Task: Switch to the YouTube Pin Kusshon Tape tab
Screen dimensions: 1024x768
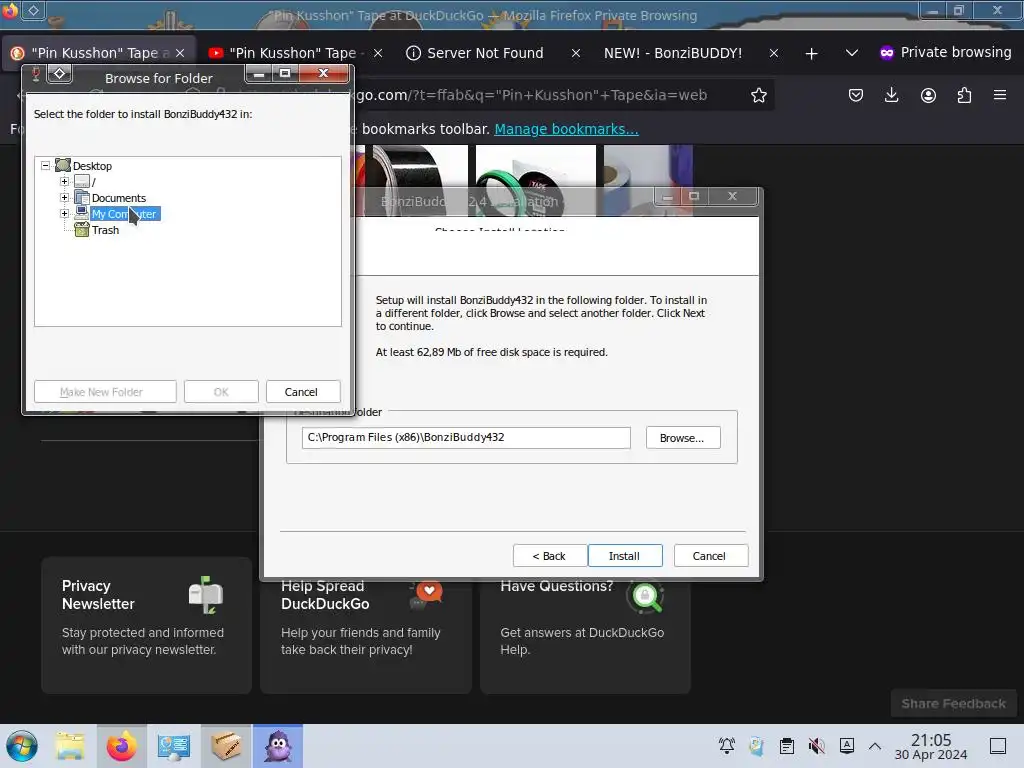Action: click(294, 53)
